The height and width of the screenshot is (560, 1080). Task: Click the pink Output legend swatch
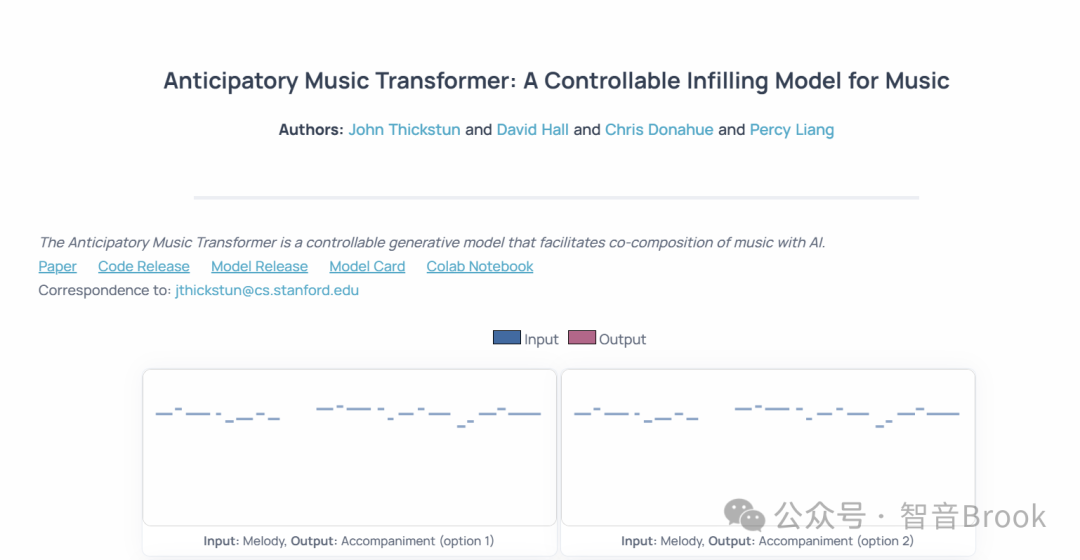coord(581,338)
